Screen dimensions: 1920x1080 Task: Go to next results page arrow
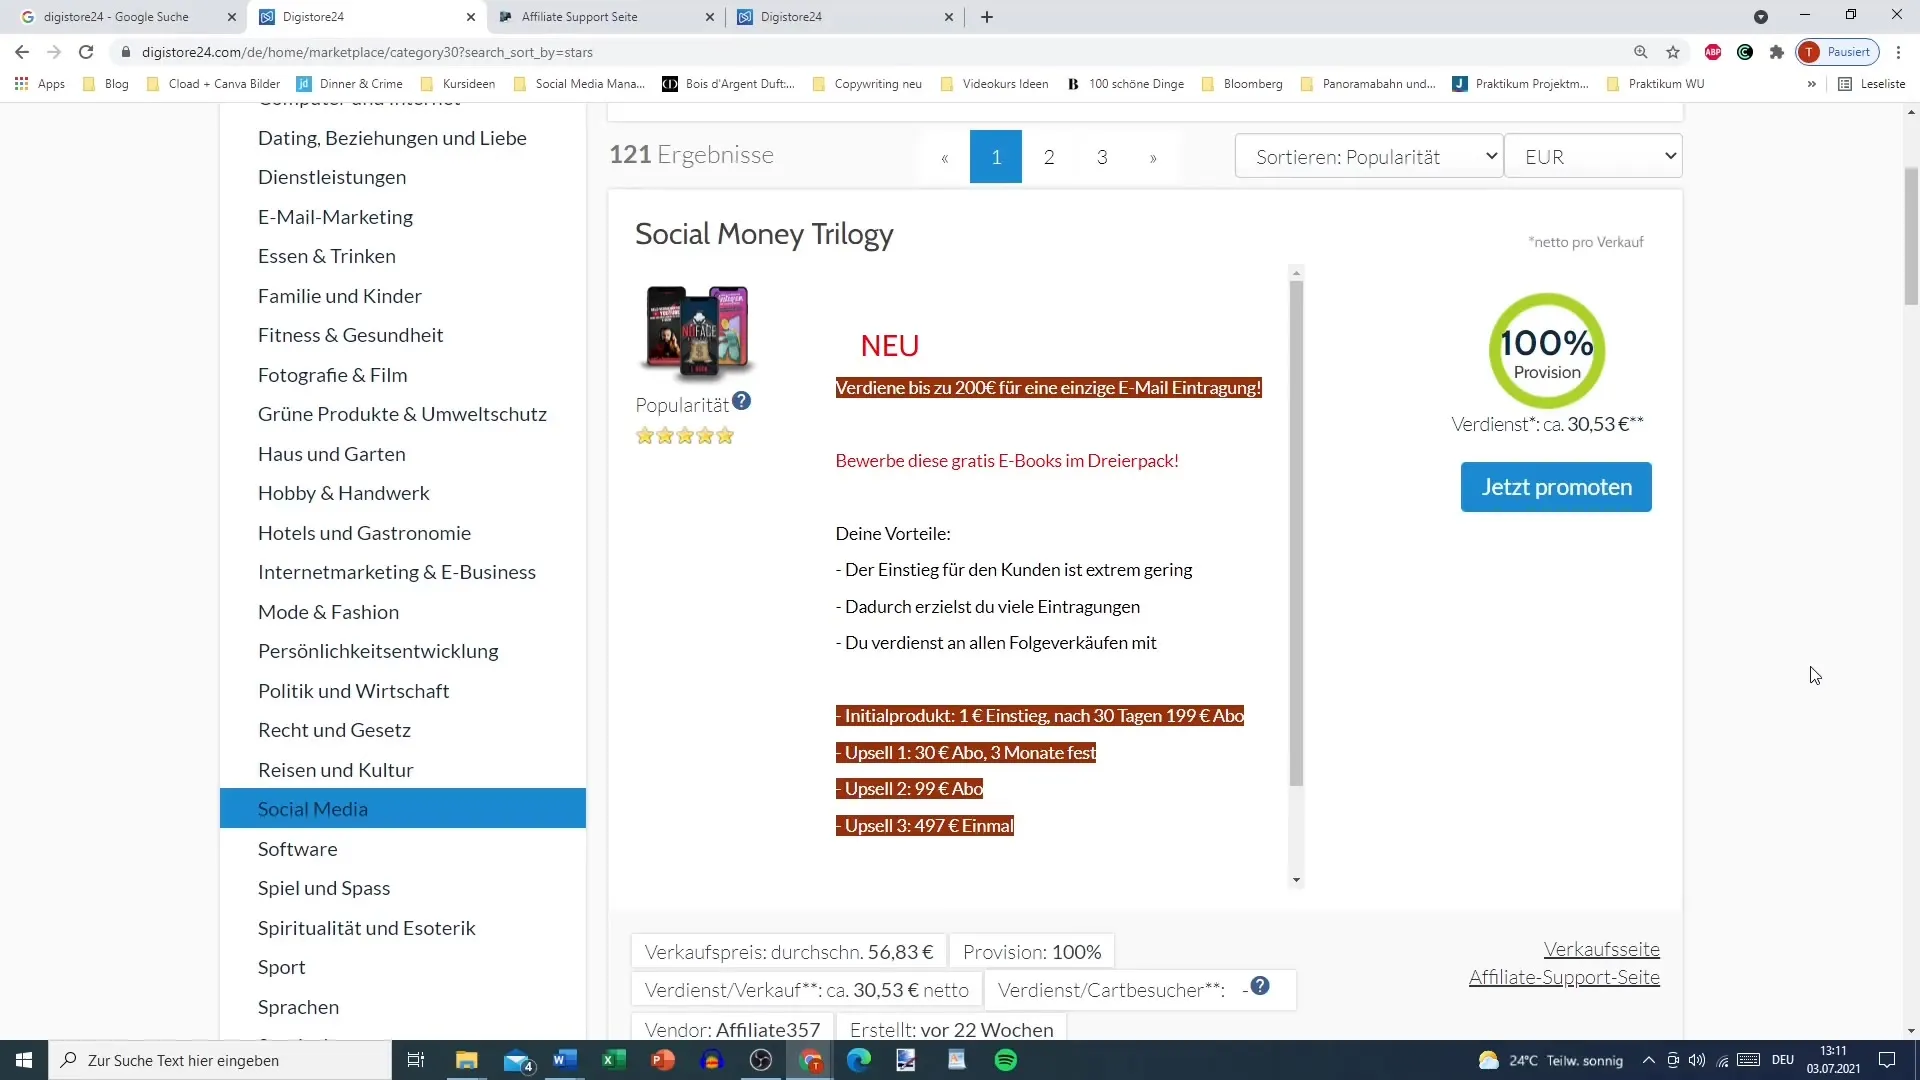(1153, 157)
